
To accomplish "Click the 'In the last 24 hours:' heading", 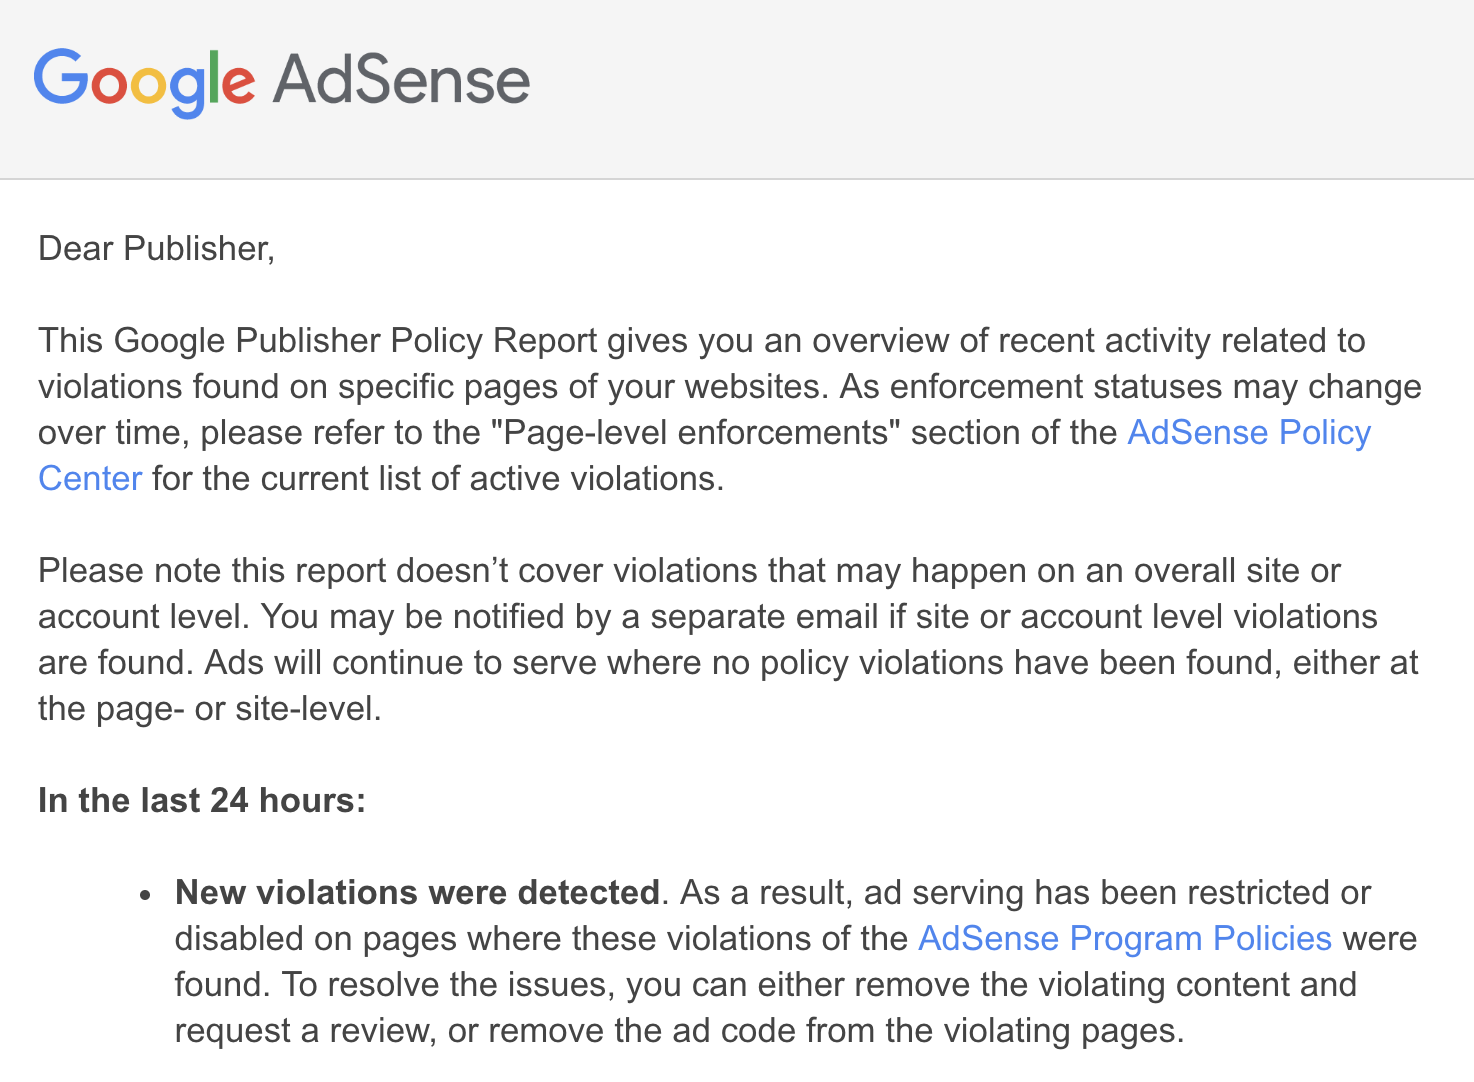I will (x=202, y=800).
